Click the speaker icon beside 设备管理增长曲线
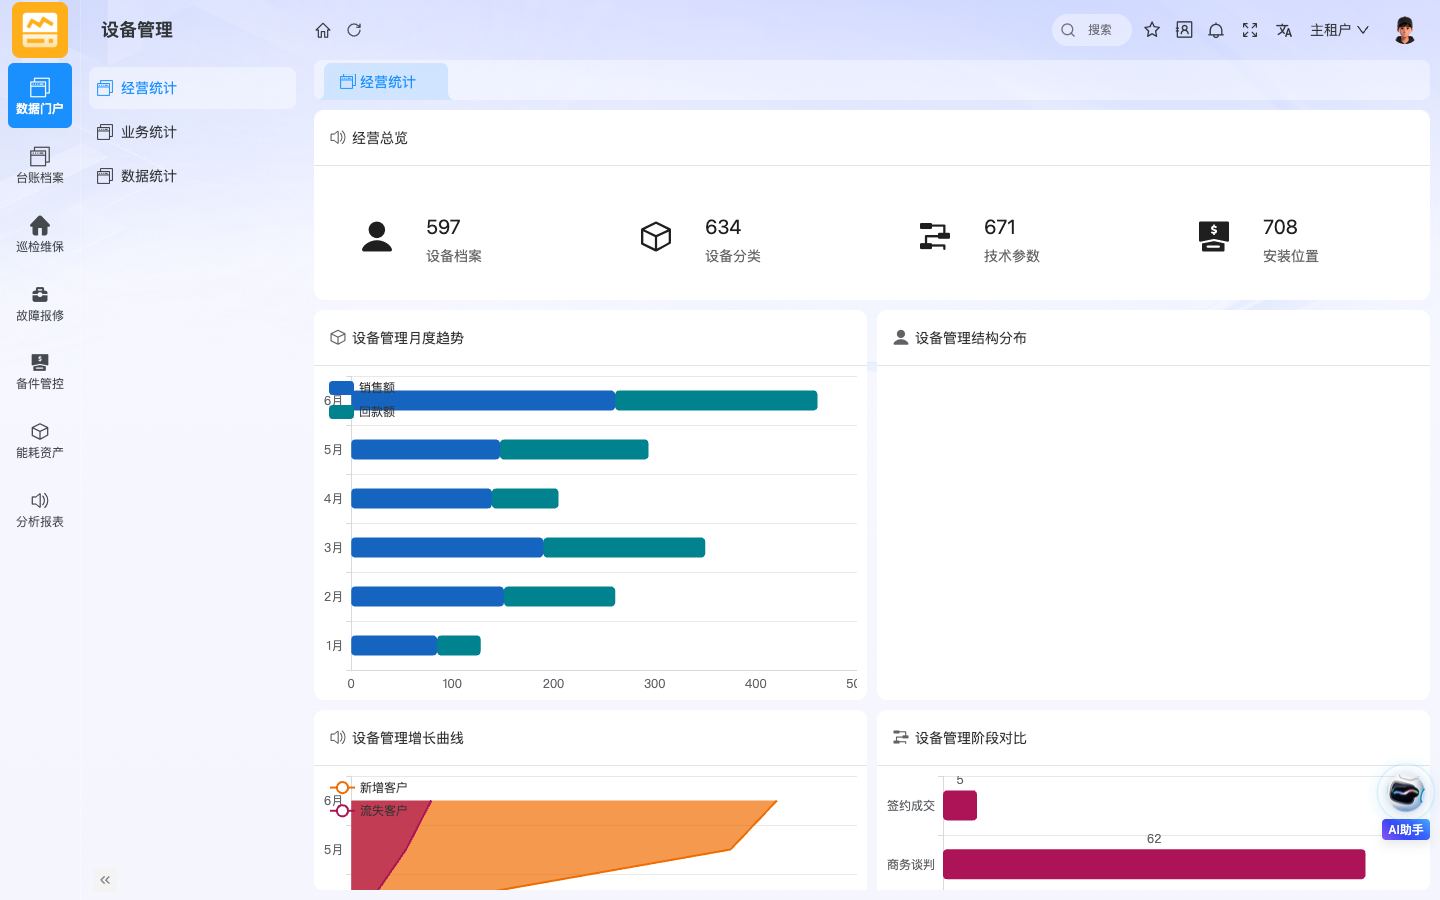 (338, 737)
